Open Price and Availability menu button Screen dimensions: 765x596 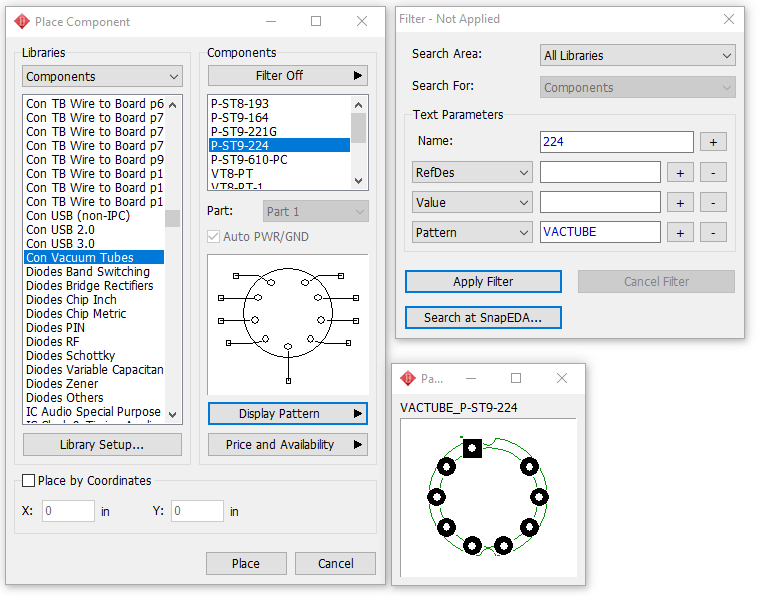tap(288, 445)
